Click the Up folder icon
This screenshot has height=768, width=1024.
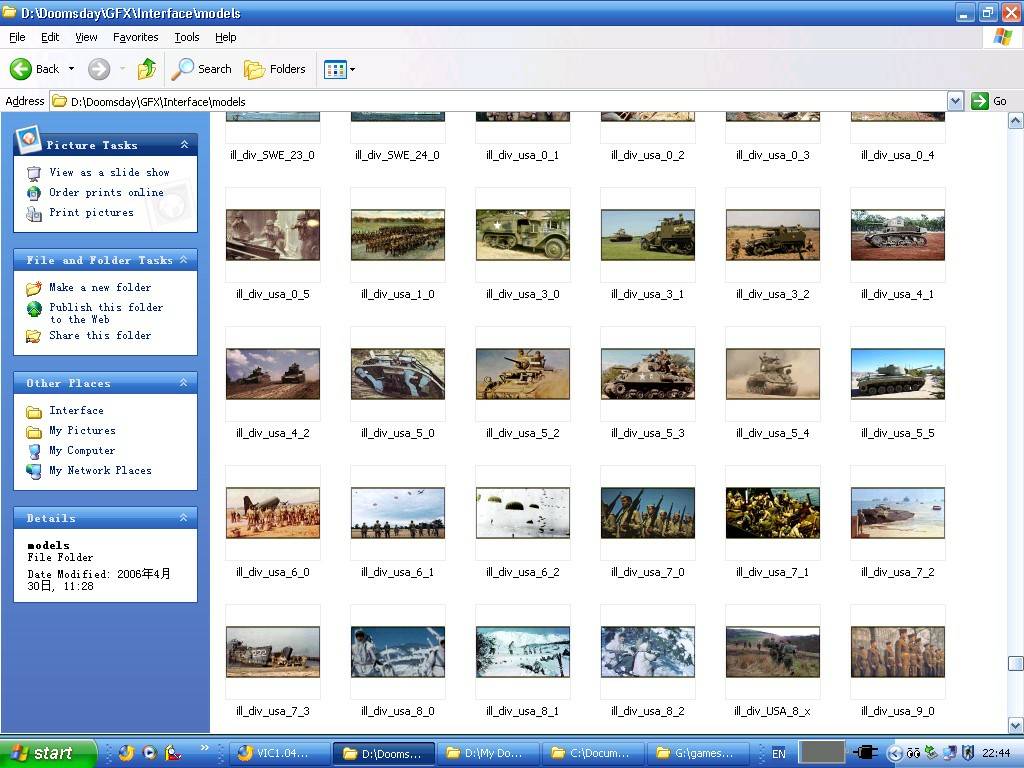147,69
